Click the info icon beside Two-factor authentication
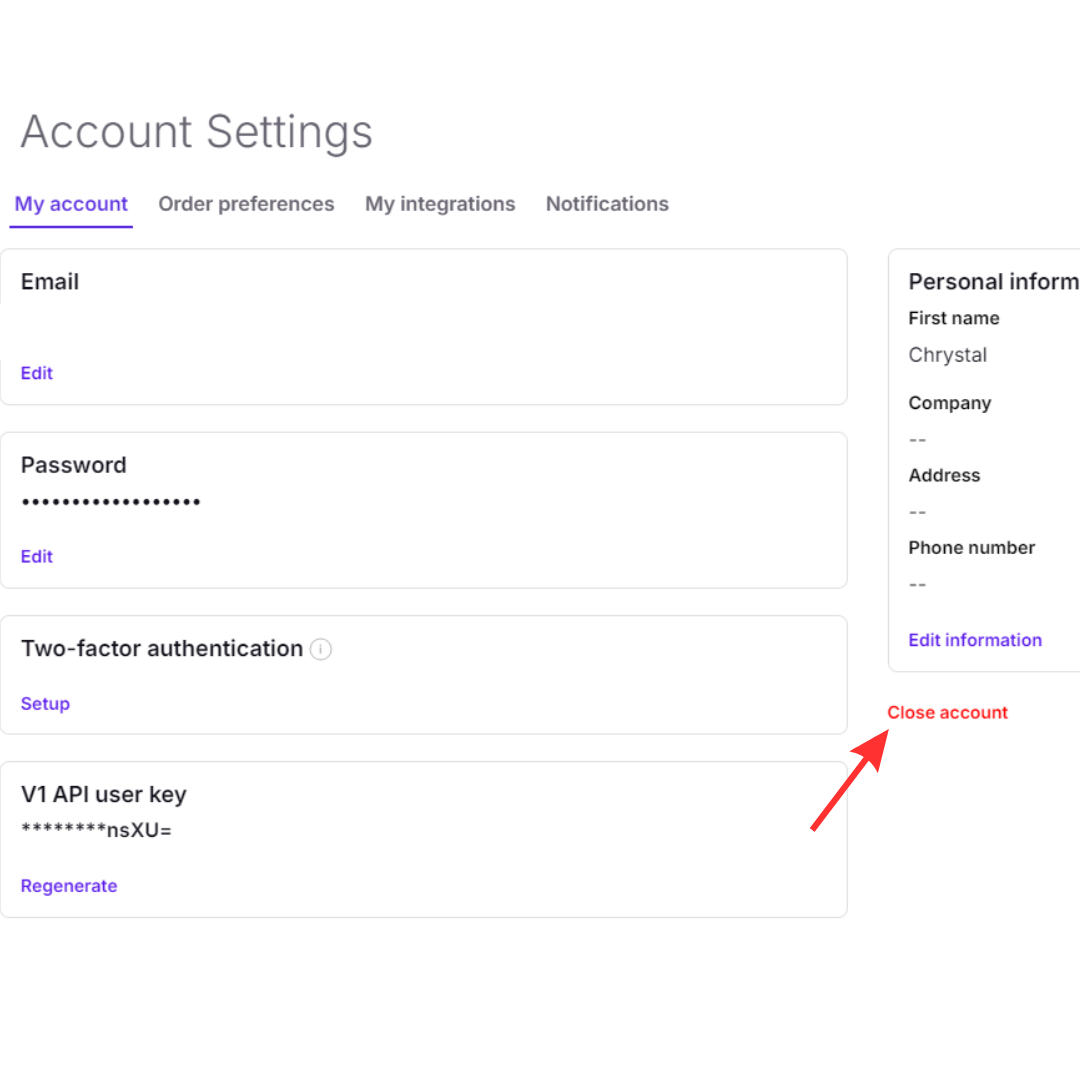 [320, 650]
